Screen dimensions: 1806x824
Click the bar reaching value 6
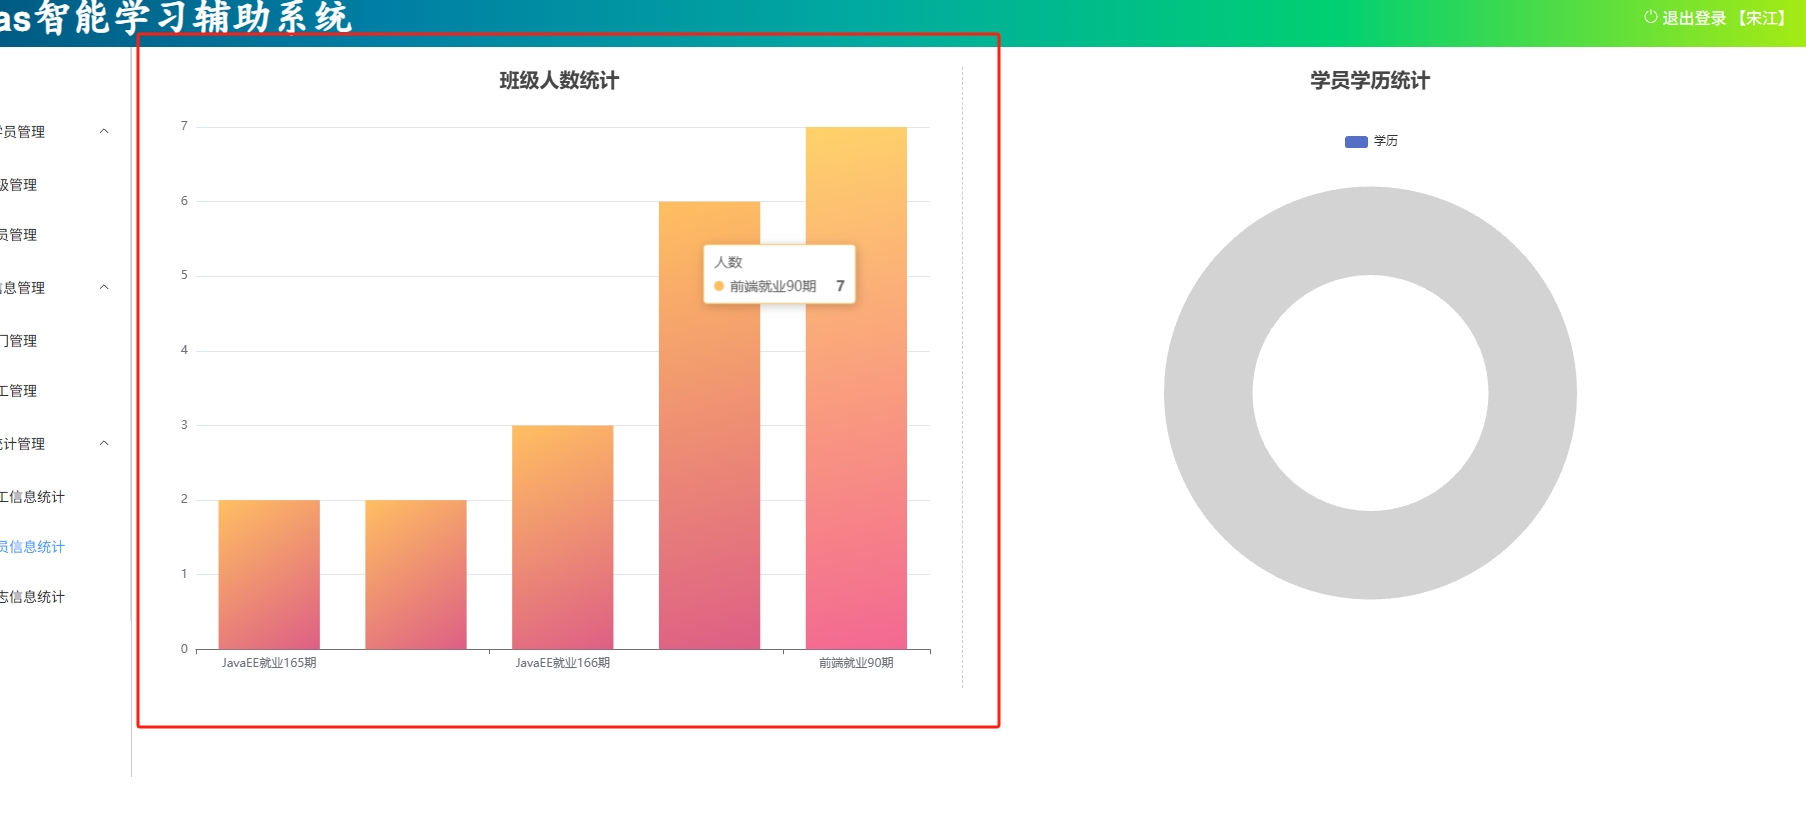point(709,450)
